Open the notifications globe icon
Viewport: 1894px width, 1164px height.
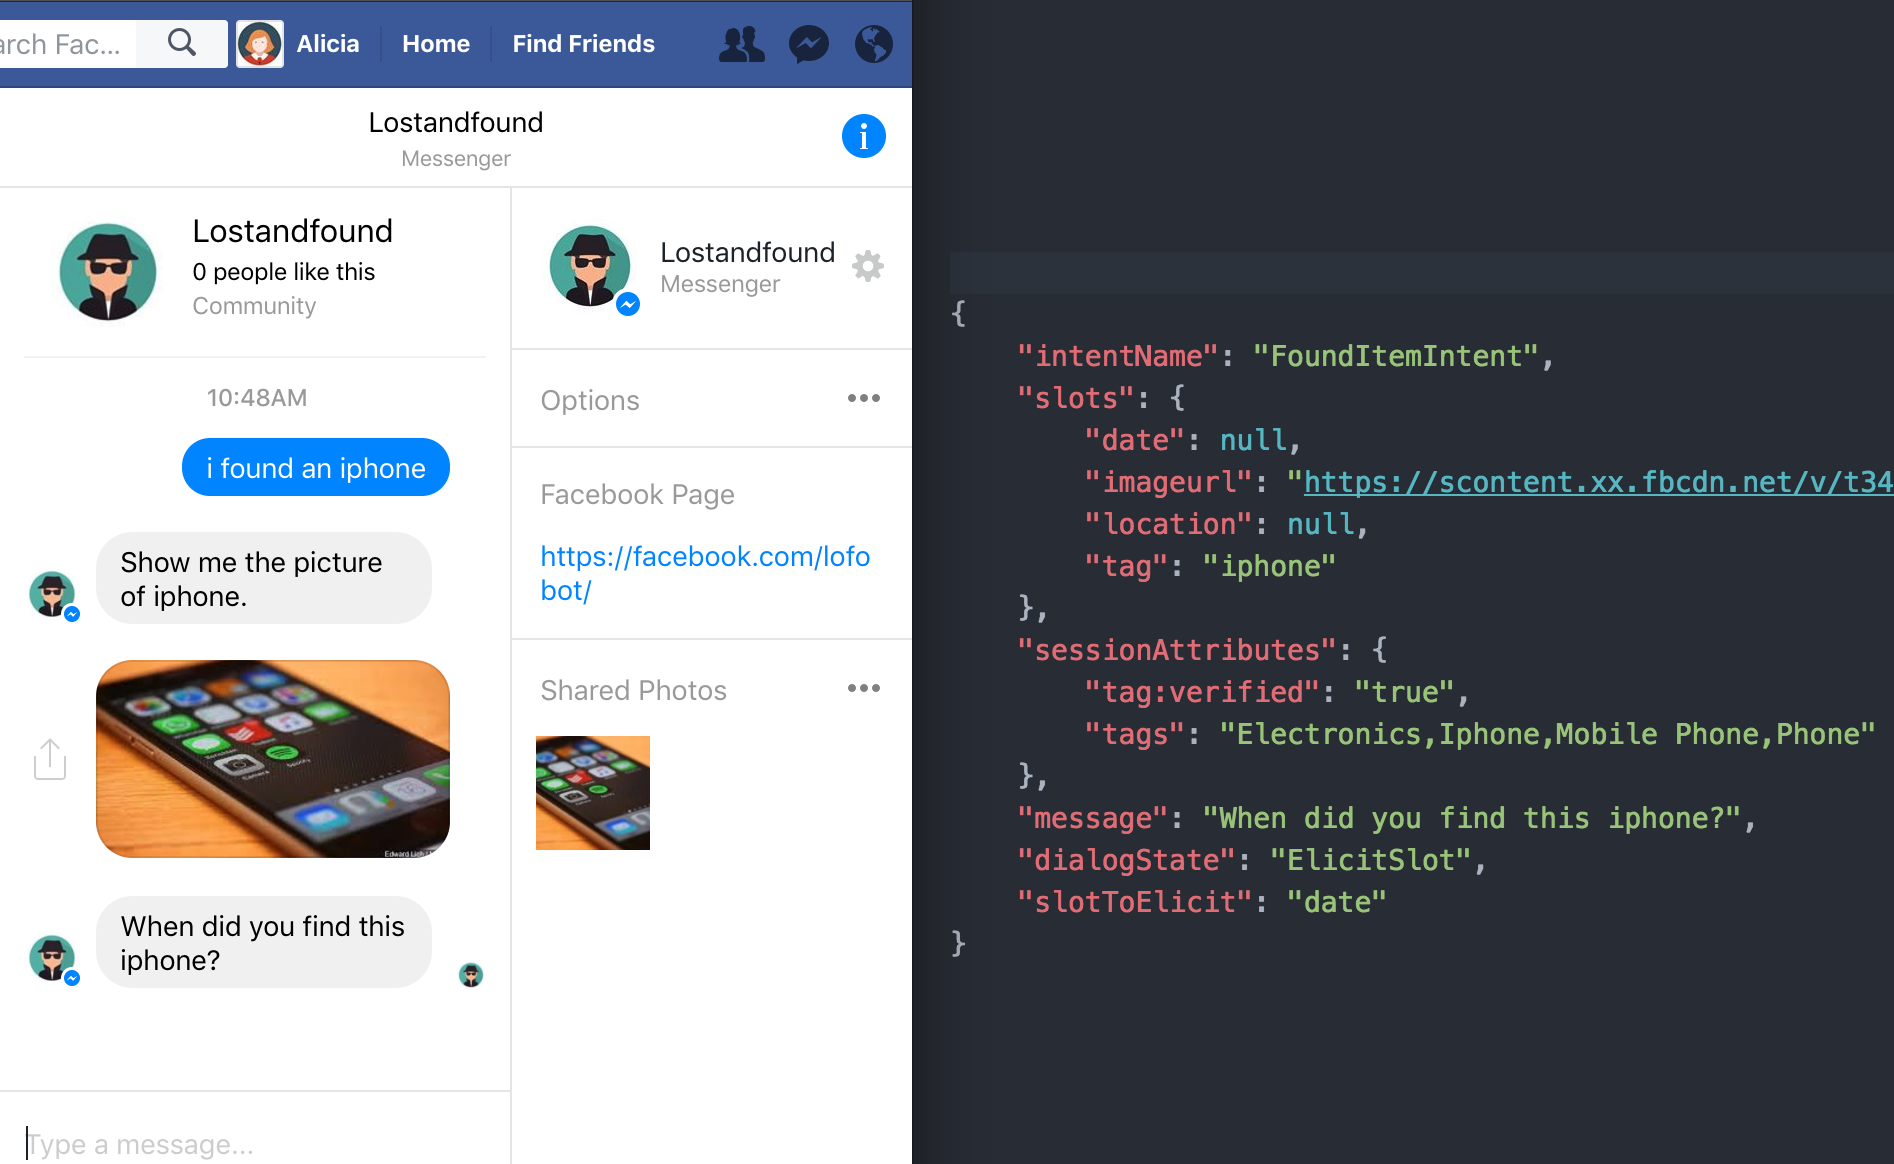874,44
